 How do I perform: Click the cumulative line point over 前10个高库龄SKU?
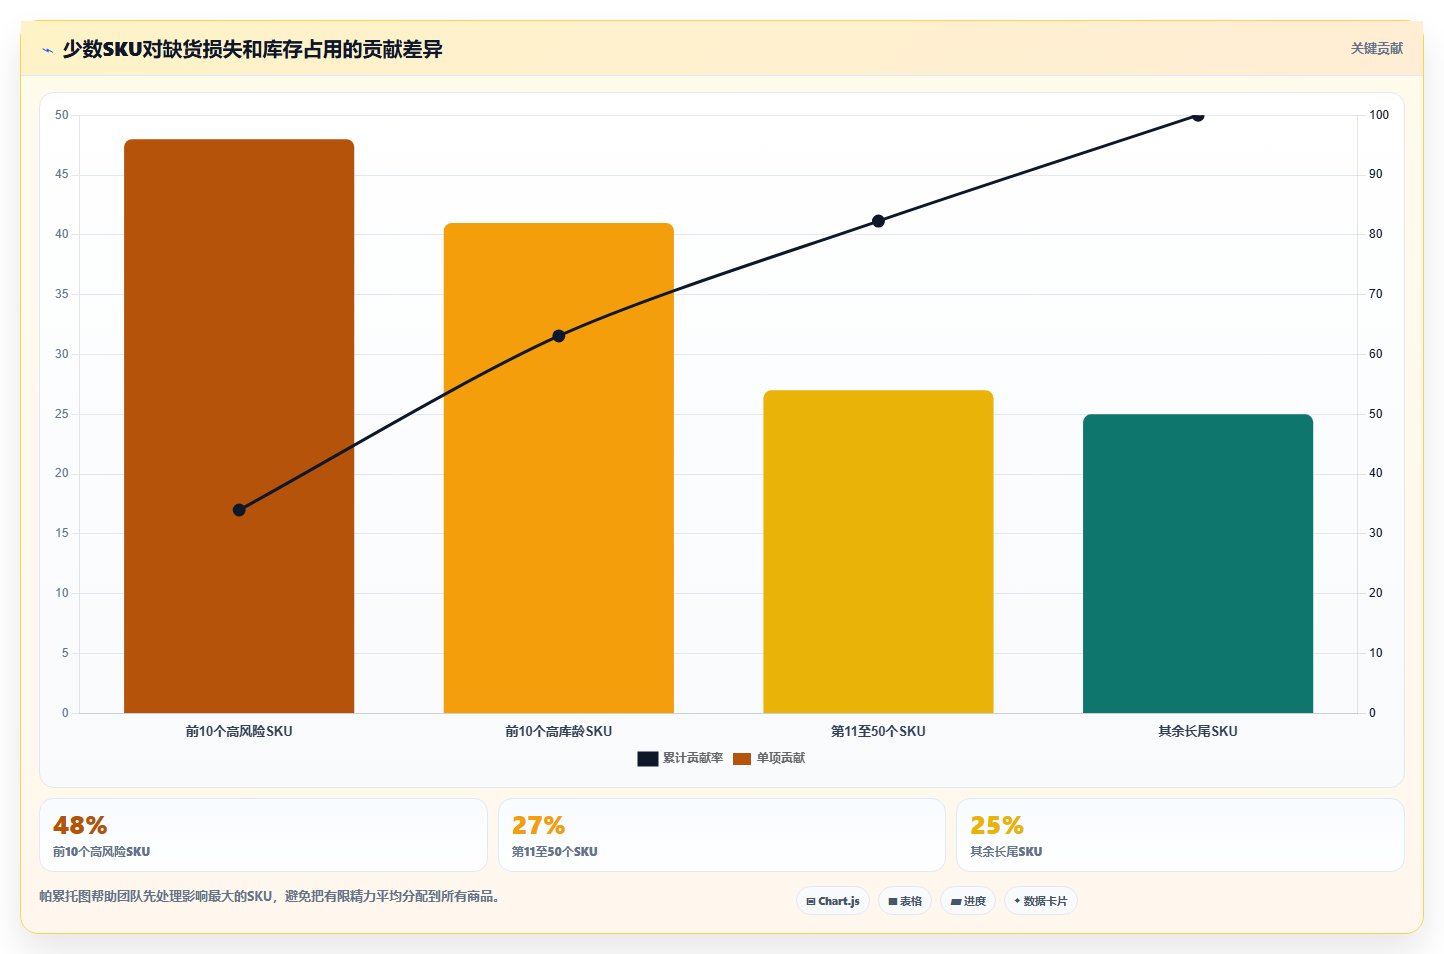point(559,336)
